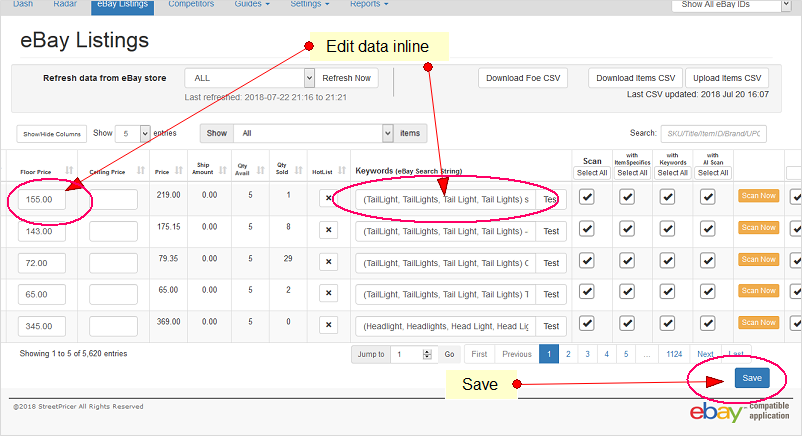The height and width of the screenshot is (436, 802).
Task: Toggle with All Scan checkbox in fourth row
Action: pos(708,294)
